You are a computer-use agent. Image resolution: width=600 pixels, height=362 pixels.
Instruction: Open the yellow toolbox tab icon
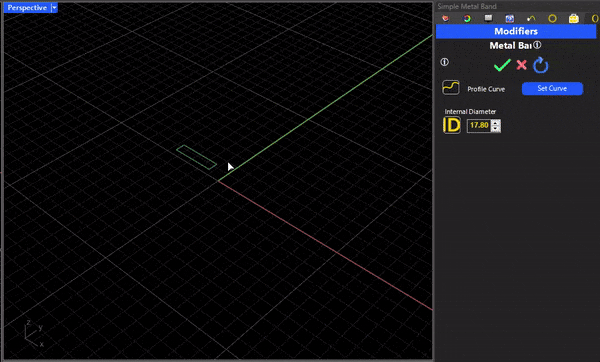coord(574,18)
